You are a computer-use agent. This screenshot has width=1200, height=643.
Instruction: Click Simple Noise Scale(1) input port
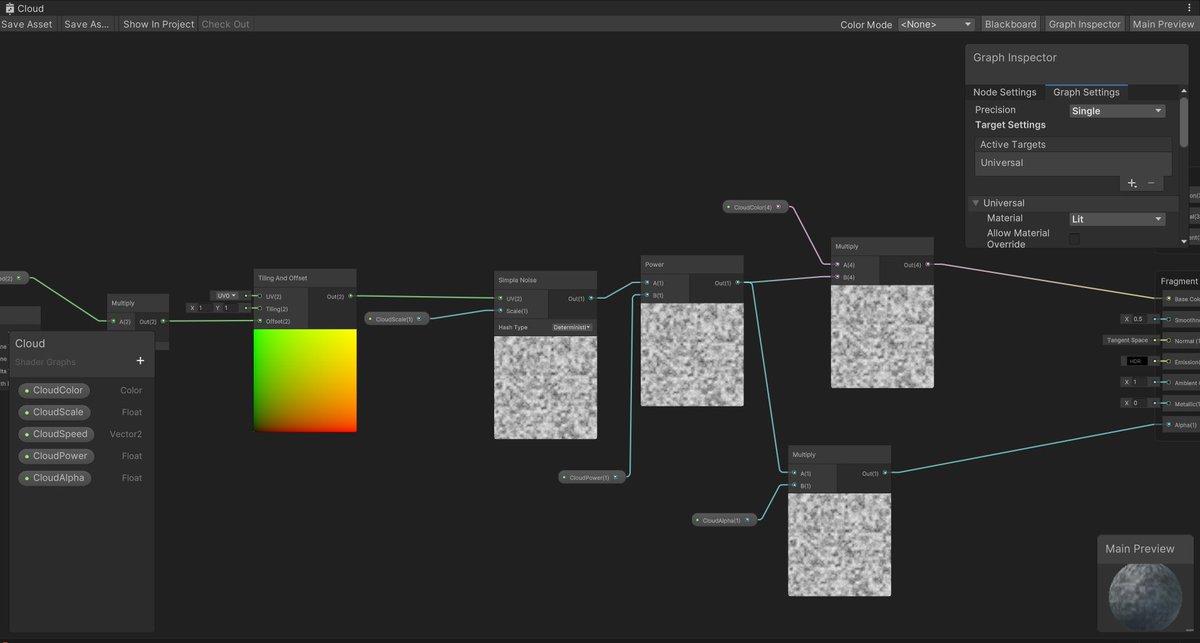coord(500,311)
